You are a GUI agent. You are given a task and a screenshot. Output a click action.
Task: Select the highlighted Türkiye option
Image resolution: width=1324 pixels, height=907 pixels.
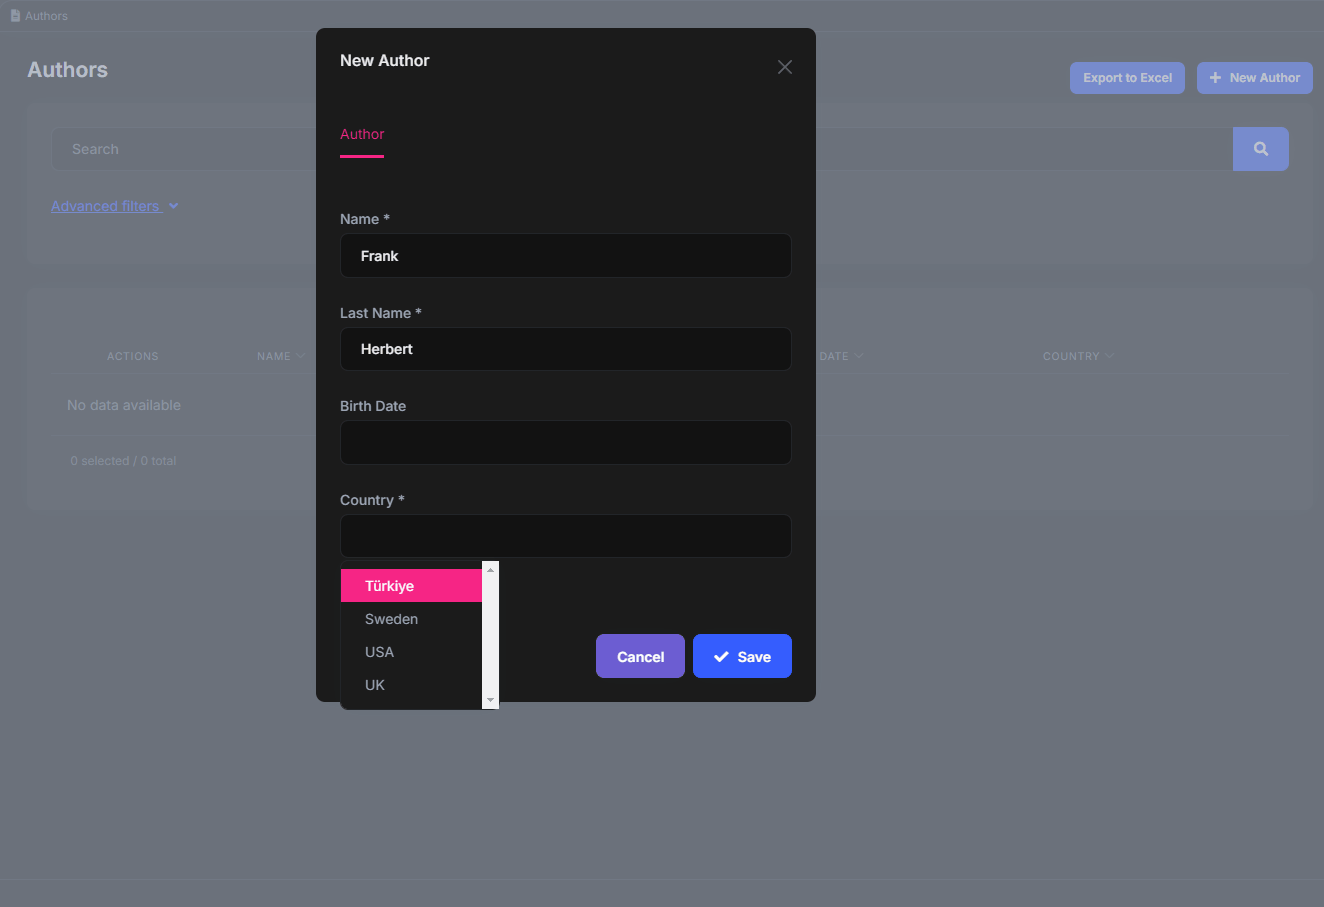coord(390,585)
